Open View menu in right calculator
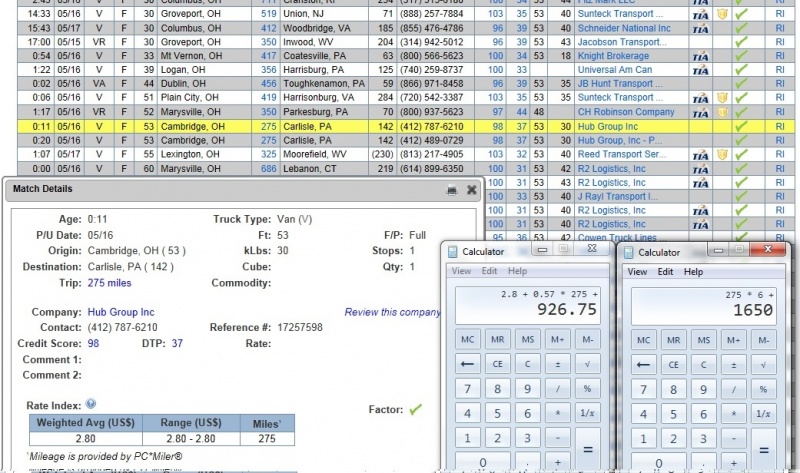This screenshot has height=473, width=800. tap(637, 271)
